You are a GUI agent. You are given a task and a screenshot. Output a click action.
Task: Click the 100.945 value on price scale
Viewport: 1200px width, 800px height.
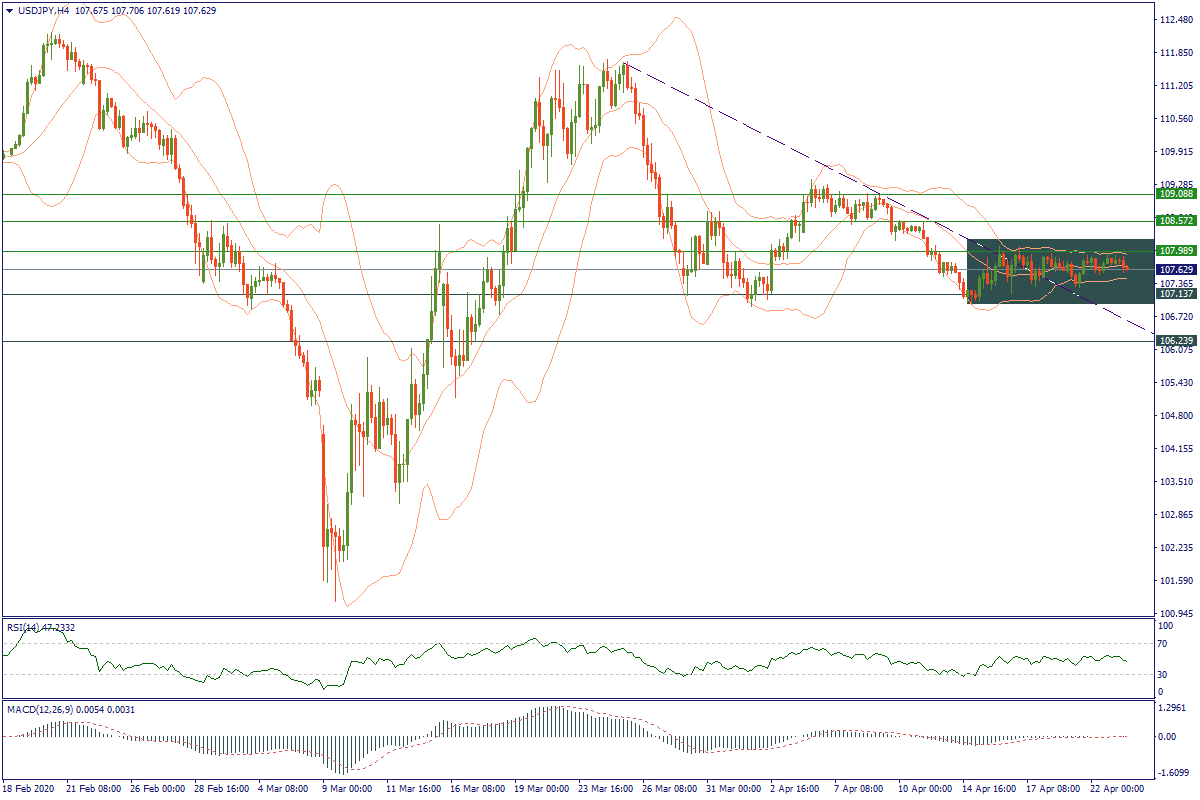(1174, 613)
